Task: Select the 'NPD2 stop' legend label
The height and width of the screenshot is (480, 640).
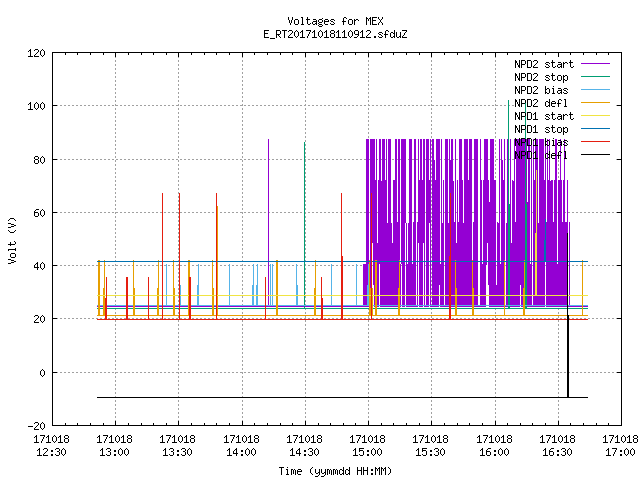Action: coord(541,77)
